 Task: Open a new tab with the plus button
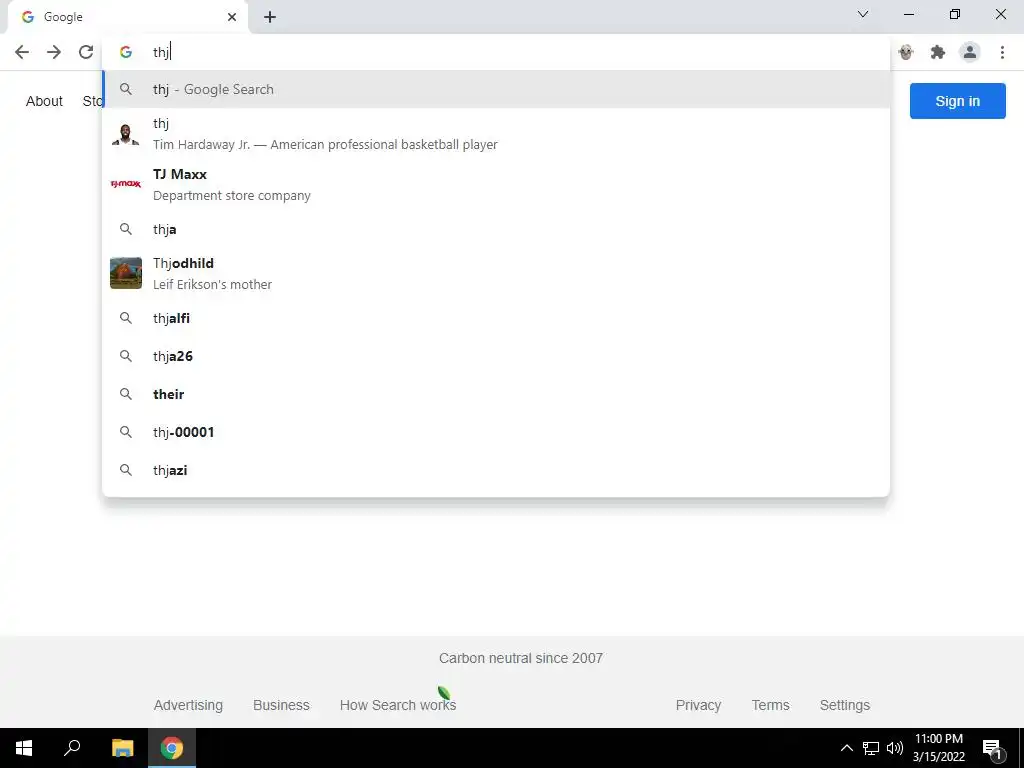click(x=270, y=17)
